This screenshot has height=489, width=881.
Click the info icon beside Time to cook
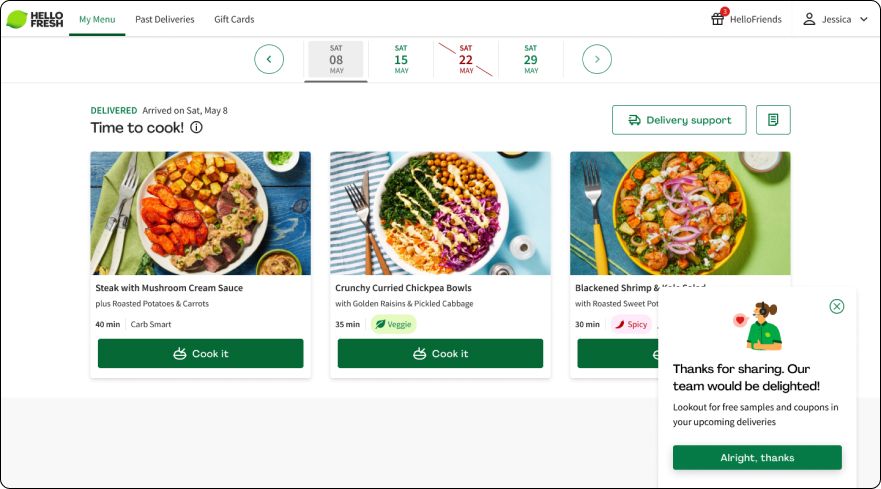[196, 128]
